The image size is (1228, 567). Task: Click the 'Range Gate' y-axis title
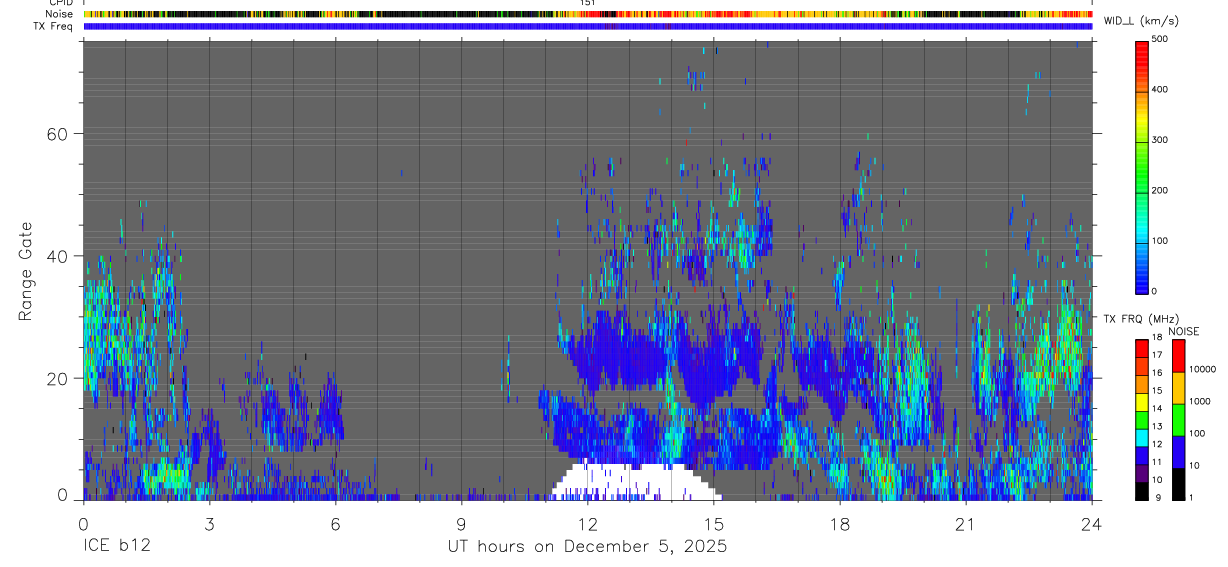click(x=27, y=272)
